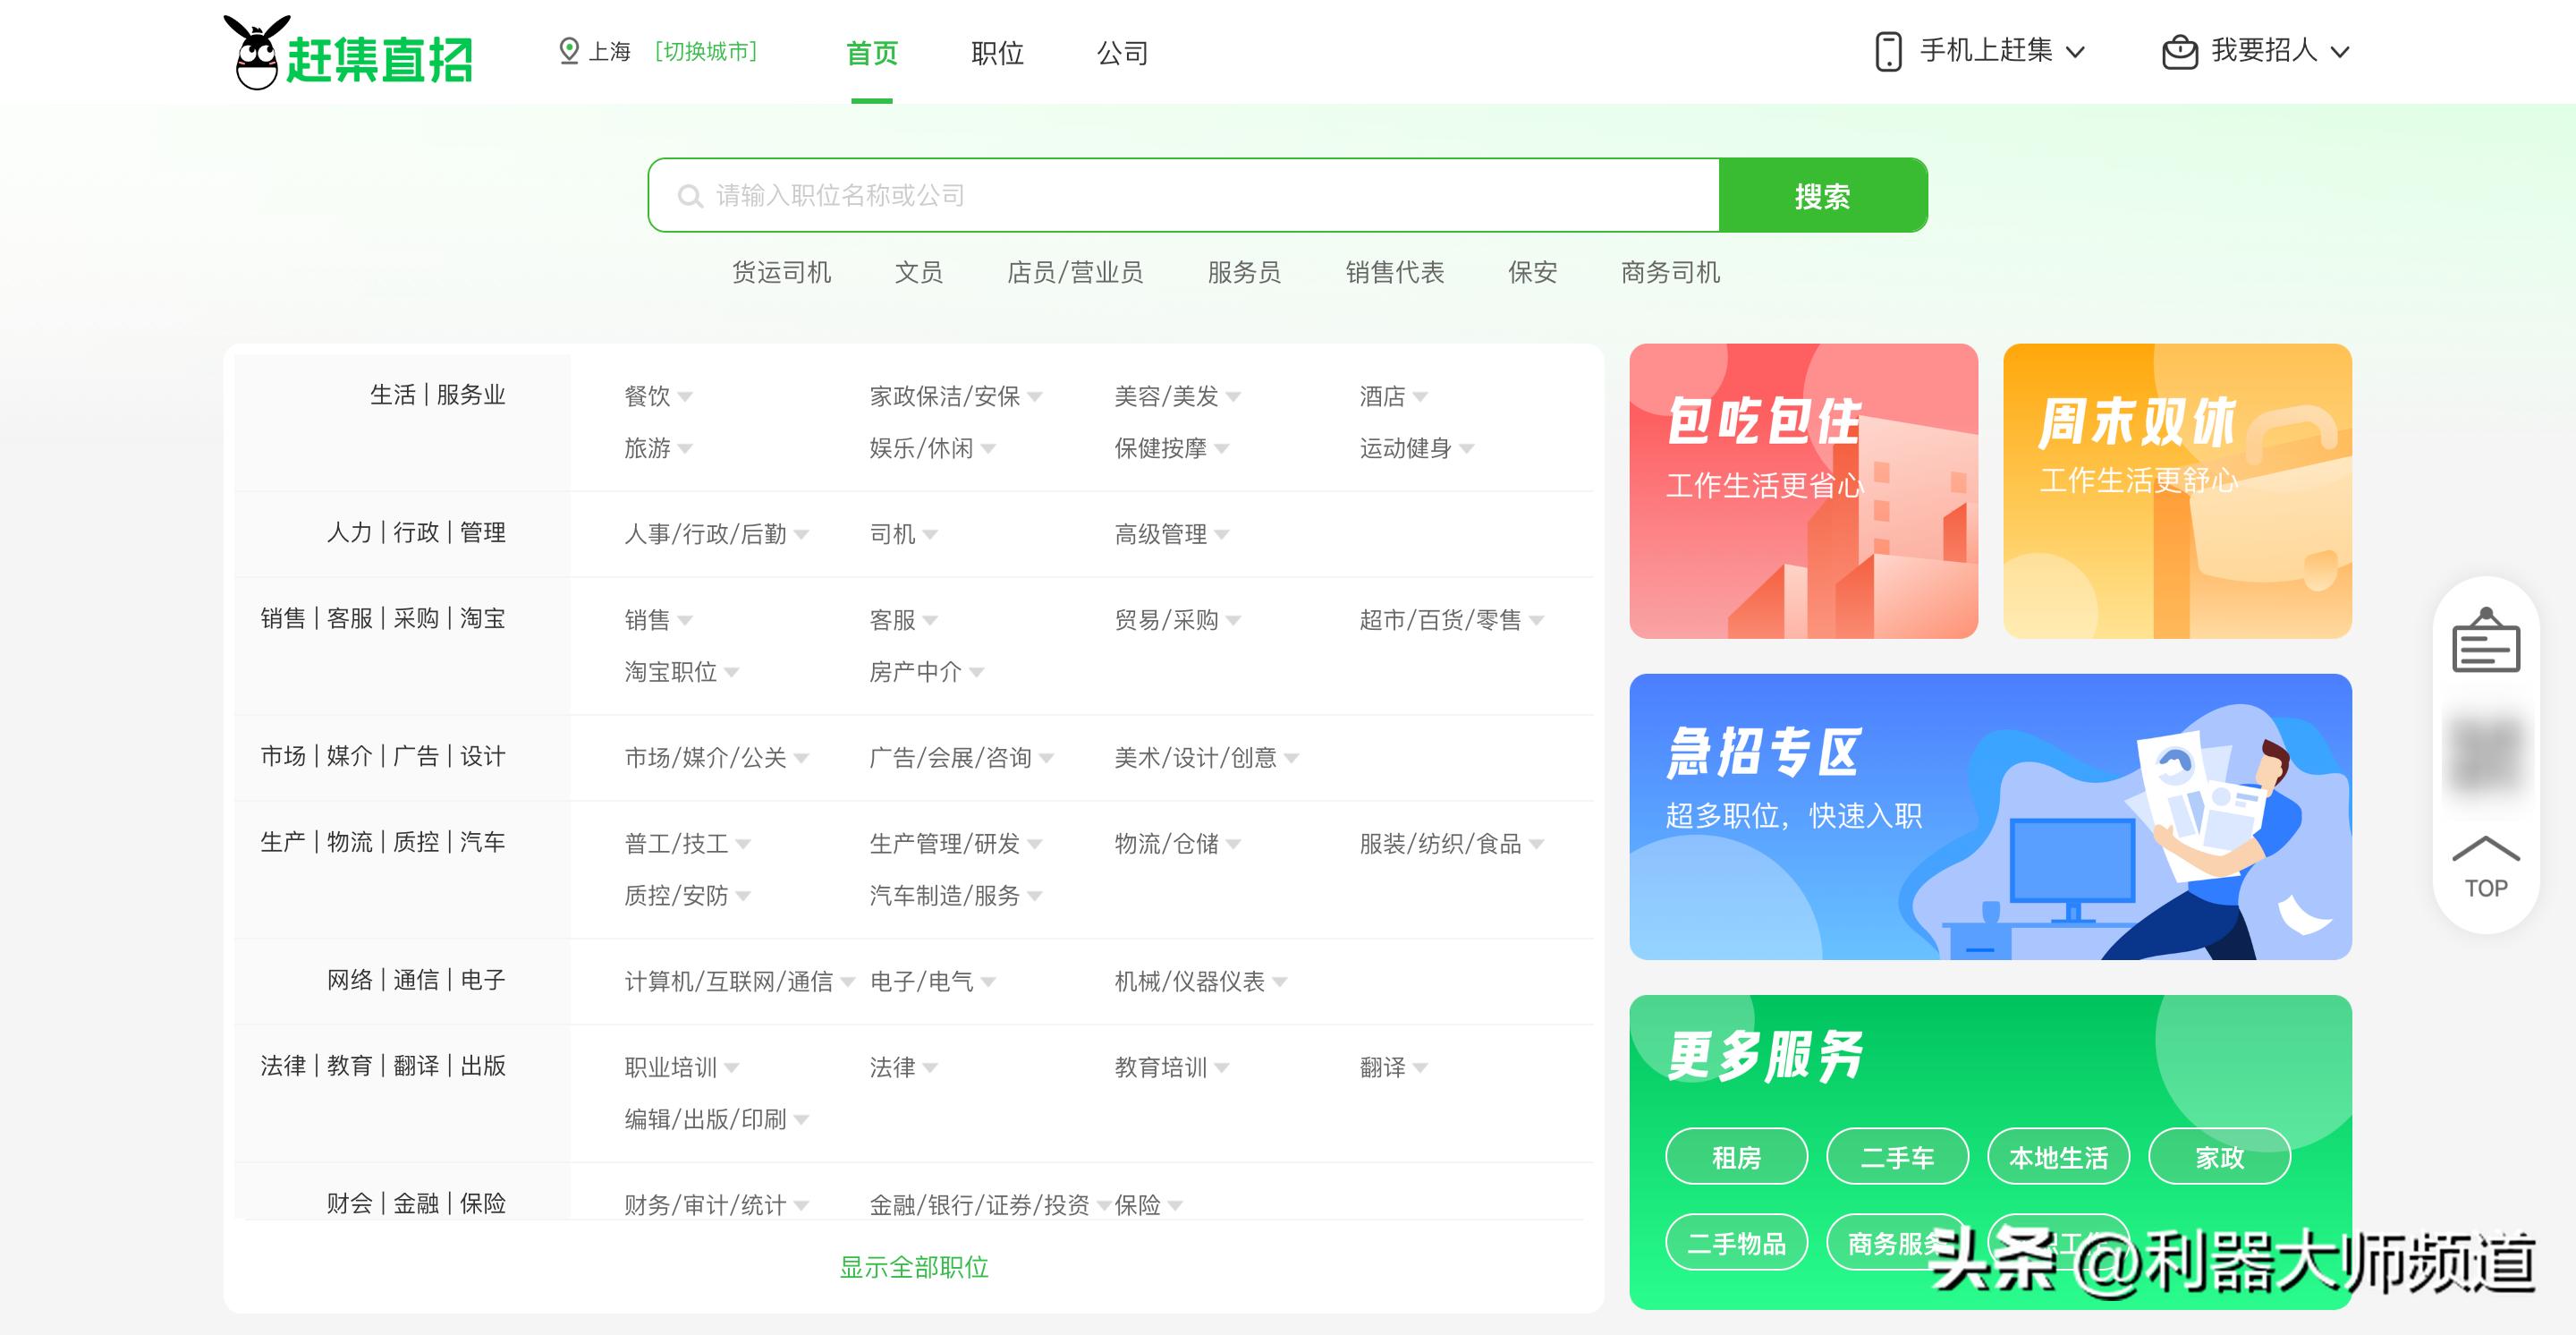Click the 搜索 search button
The width and height of the screenshot is (2576, 1335).
point(1823,196)
